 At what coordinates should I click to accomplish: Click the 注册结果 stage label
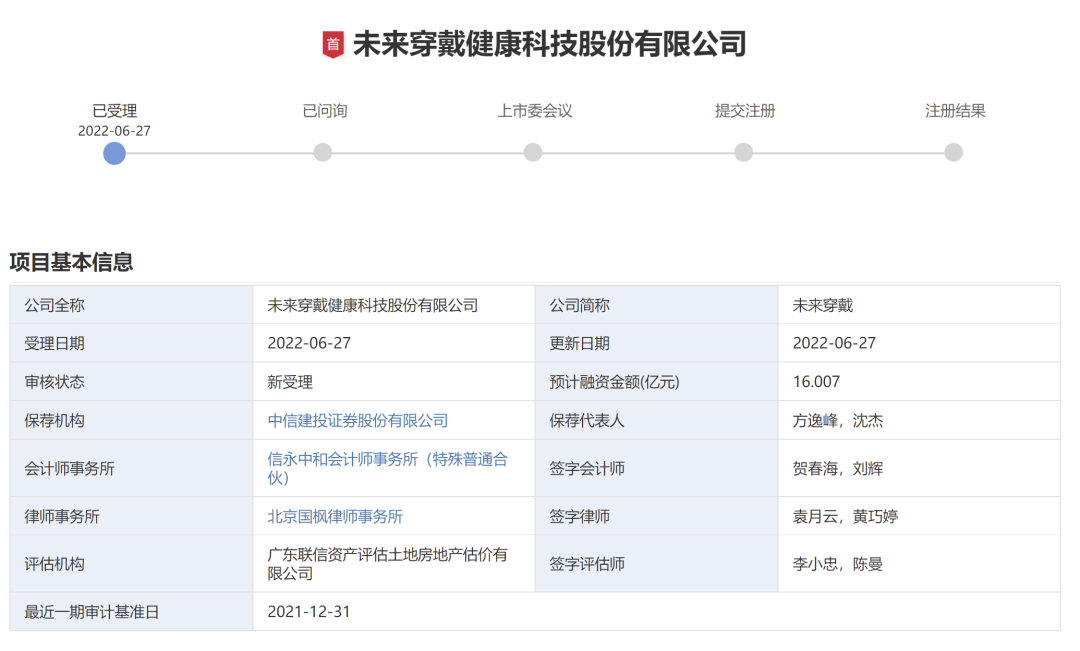click(x=955, y=111)
